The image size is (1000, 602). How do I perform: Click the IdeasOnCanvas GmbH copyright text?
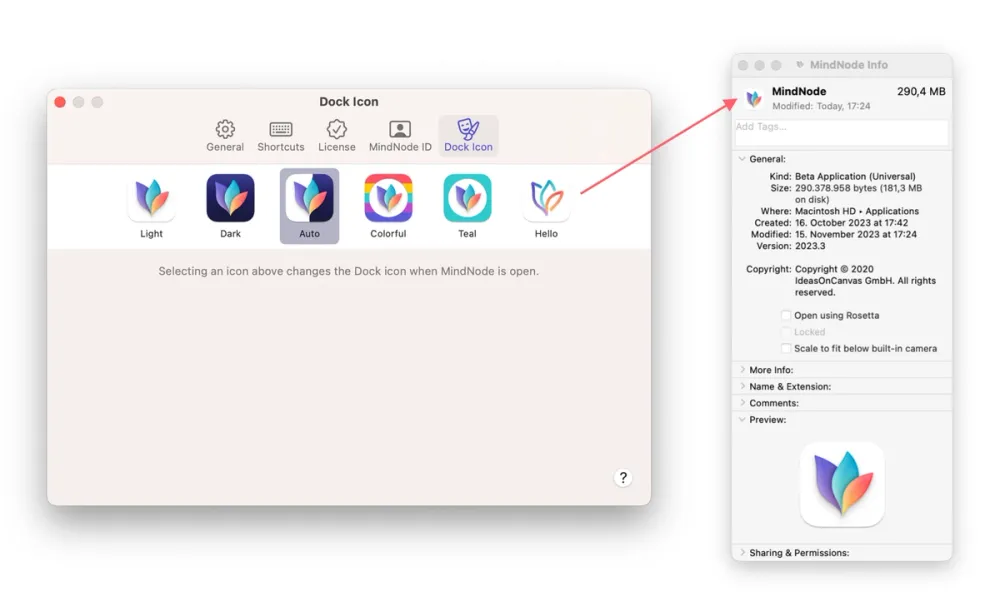[865, 281]
